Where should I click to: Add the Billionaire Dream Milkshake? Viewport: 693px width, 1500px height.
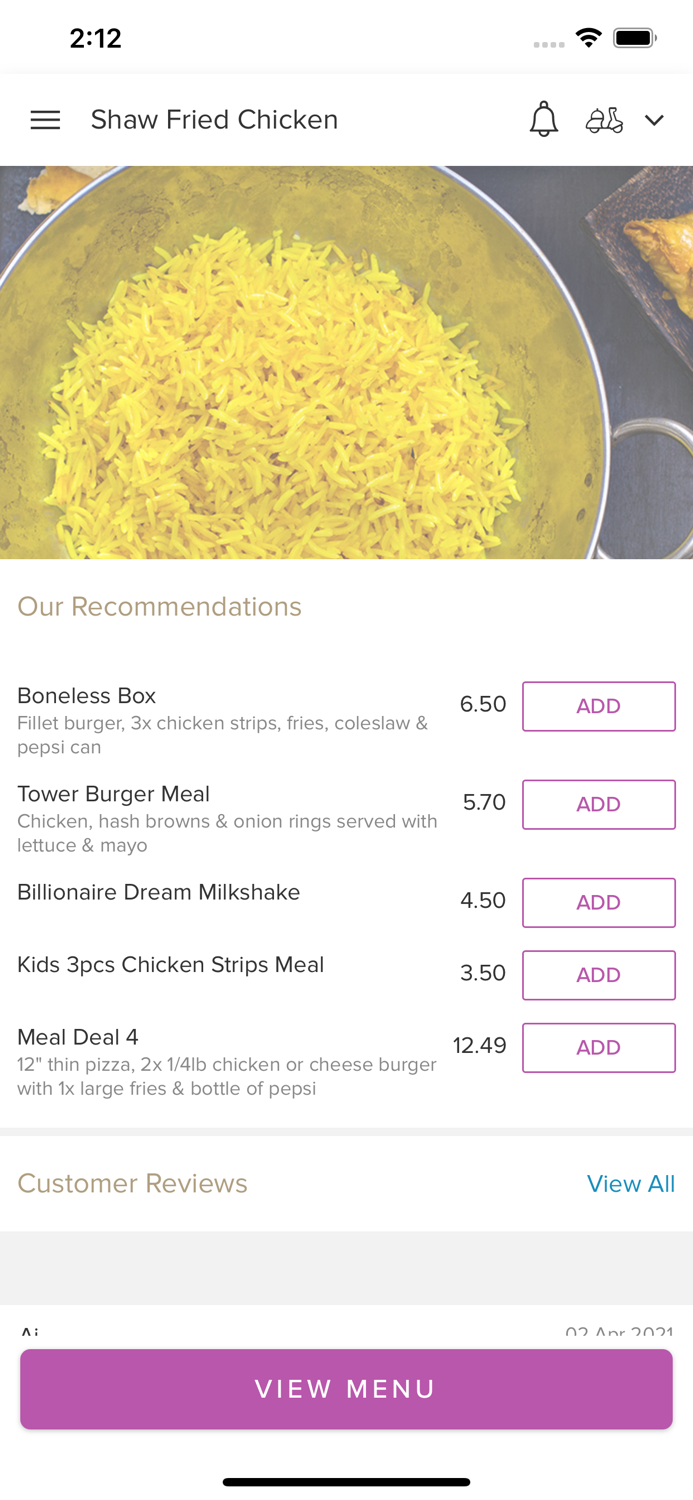coord(598,902)
